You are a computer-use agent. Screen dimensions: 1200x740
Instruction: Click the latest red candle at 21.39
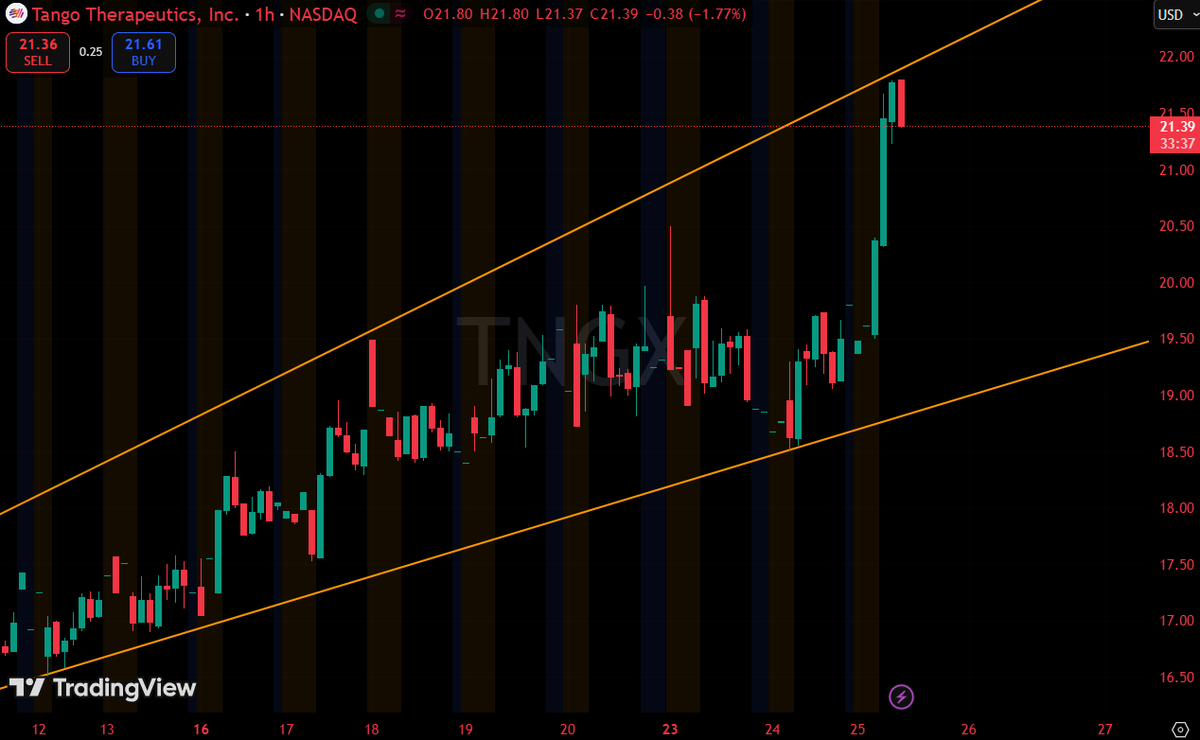pos(901,103)
